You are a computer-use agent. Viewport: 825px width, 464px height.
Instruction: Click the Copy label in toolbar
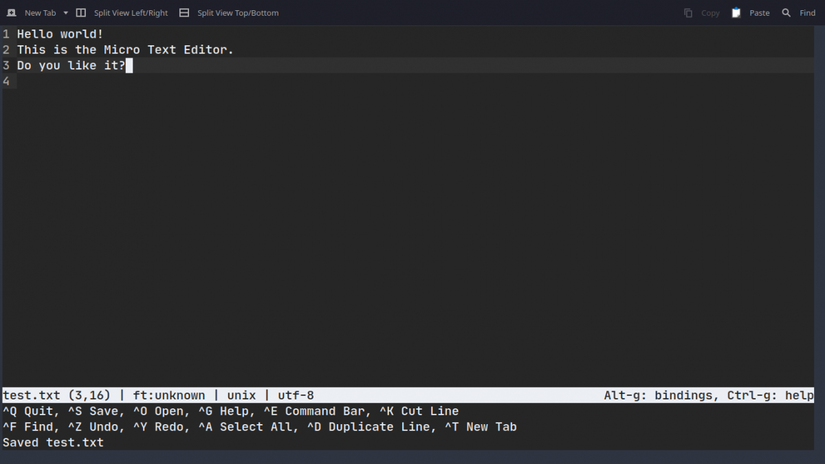point(710,13)
